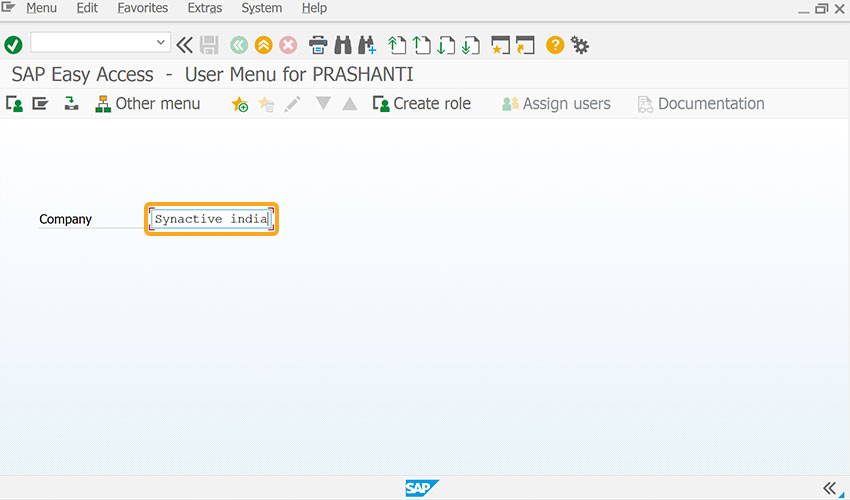Click the Company input field
This screenshot has height=500, width=850.
(x=211, y=219)
